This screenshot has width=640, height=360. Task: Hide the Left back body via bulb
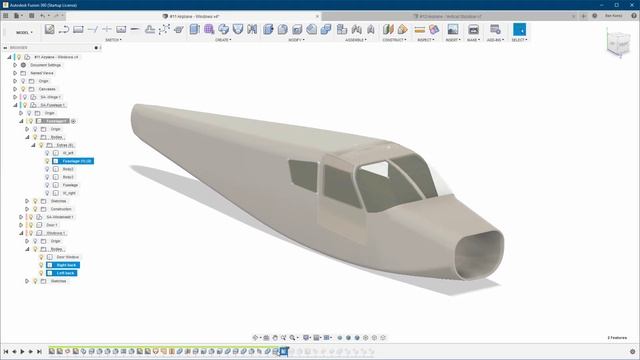[41, 273]
